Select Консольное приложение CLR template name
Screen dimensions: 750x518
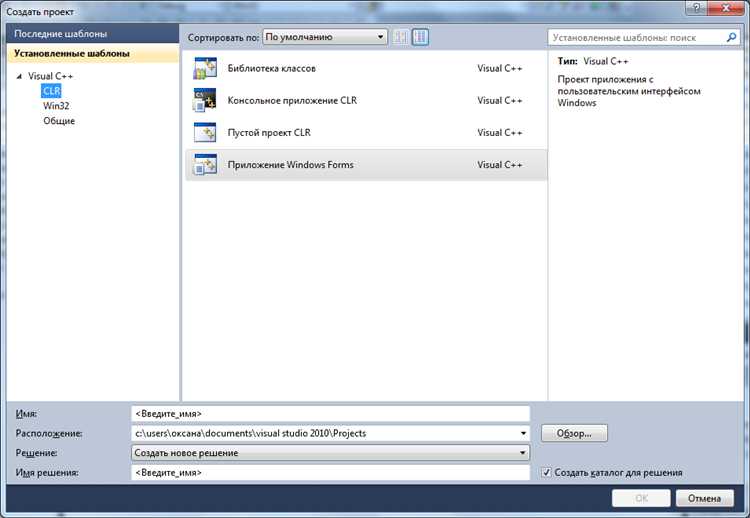click(x=292, y=100)
